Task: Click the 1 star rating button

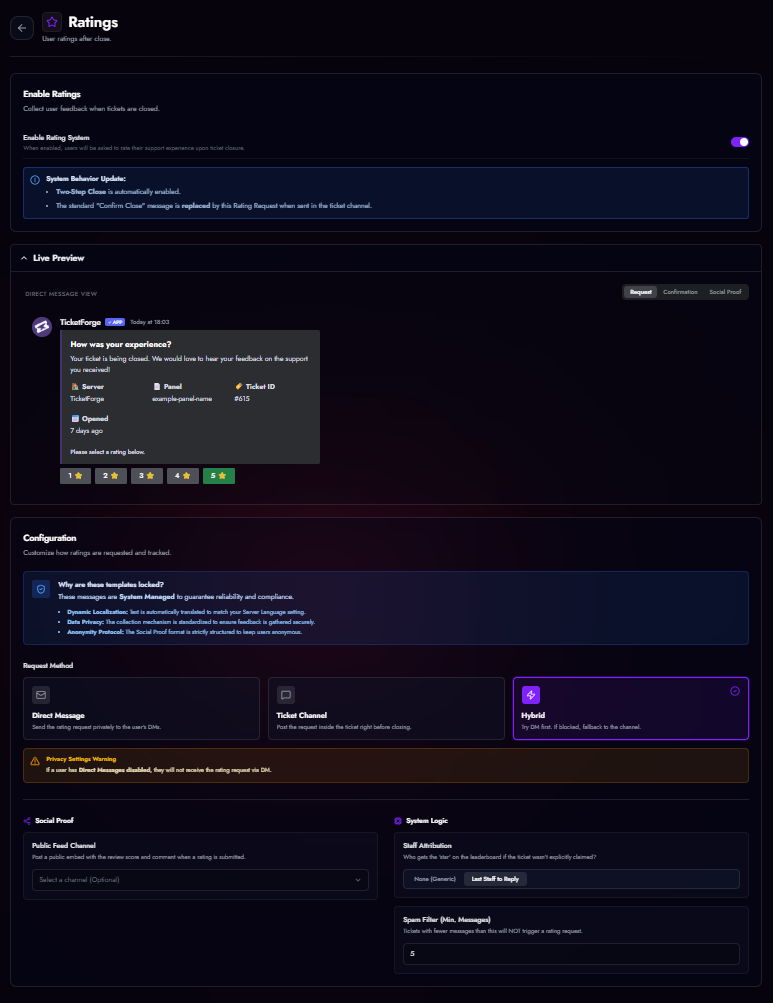Action: [x=76, y=476]
